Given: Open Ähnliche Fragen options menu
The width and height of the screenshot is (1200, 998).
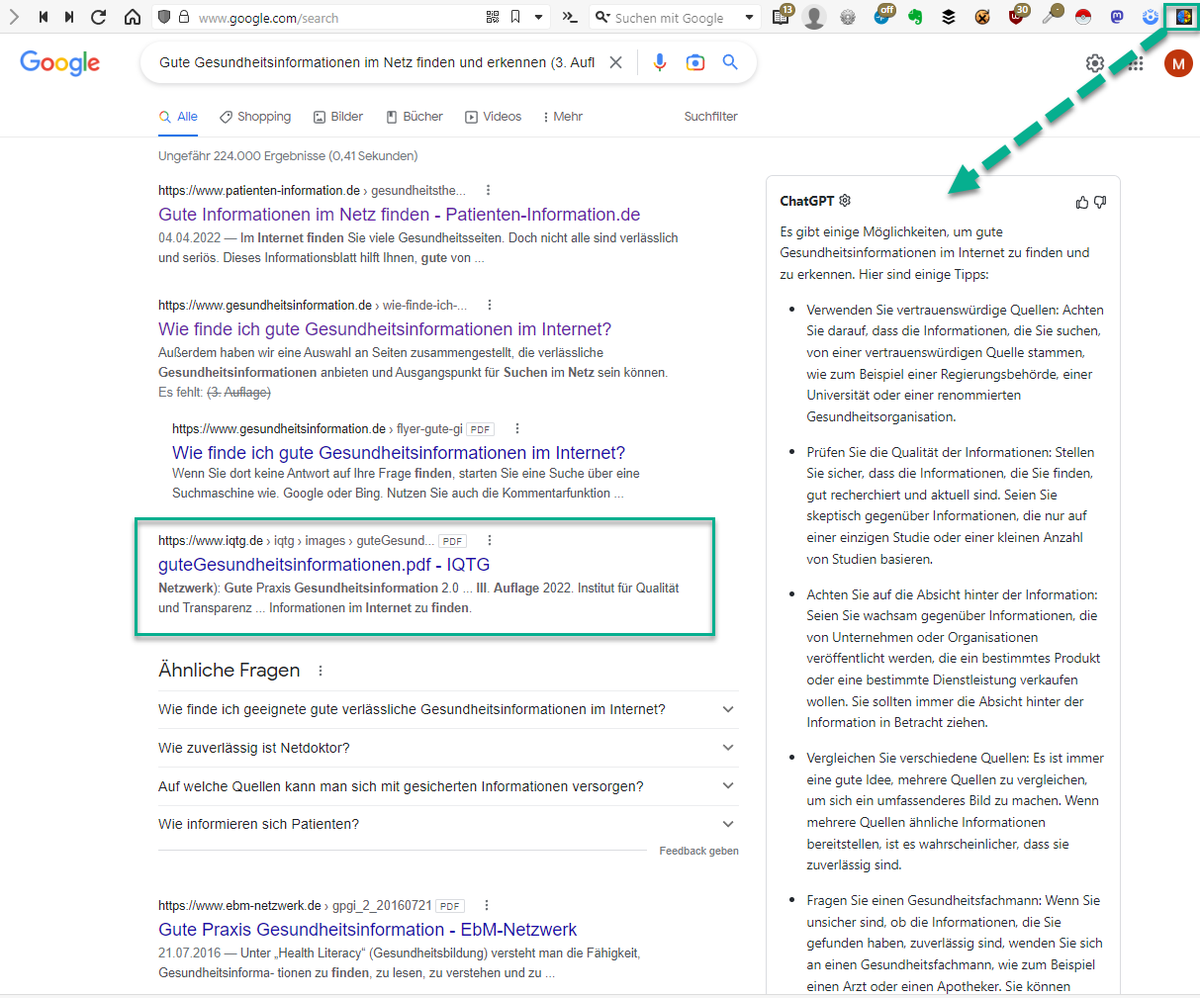Looking at the screenshot, I should coord(320,671).
